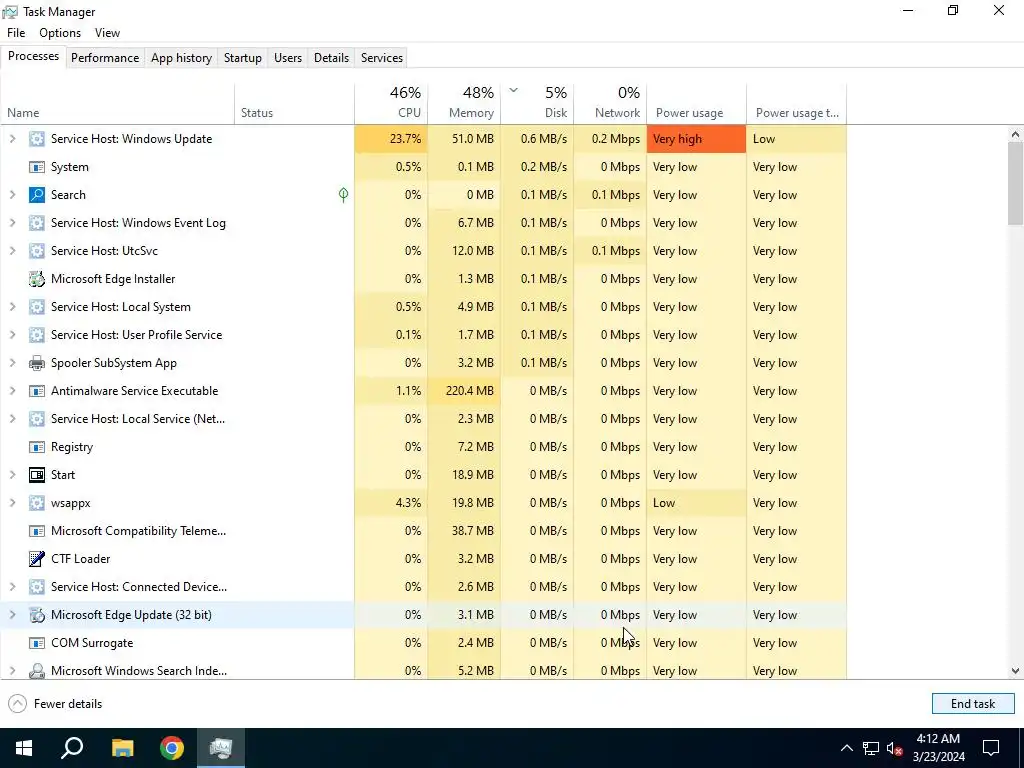
Task: Click the Microsoft Edge Installer icon
Action: [37, 279]
